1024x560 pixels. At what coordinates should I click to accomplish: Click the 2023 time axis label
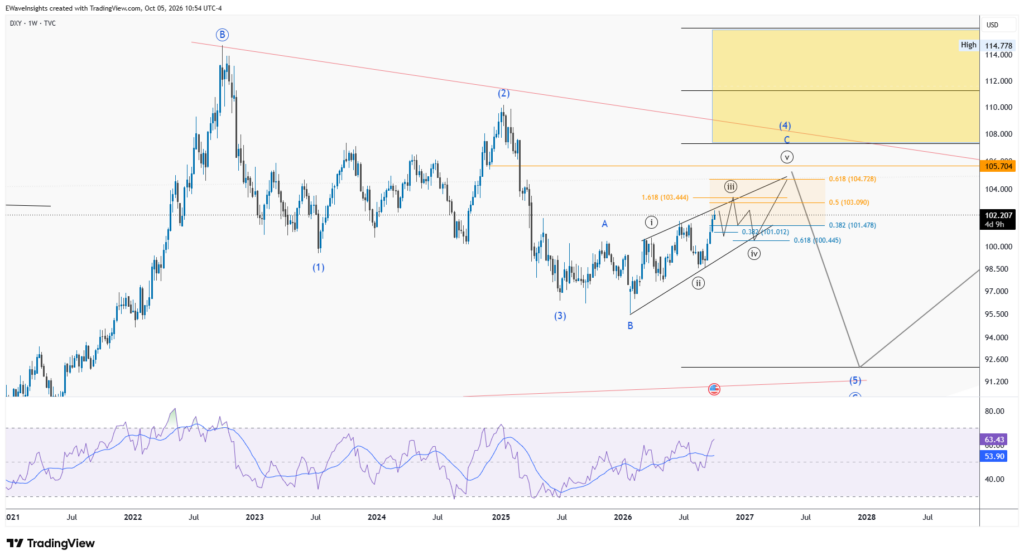[x=255, y=517]
